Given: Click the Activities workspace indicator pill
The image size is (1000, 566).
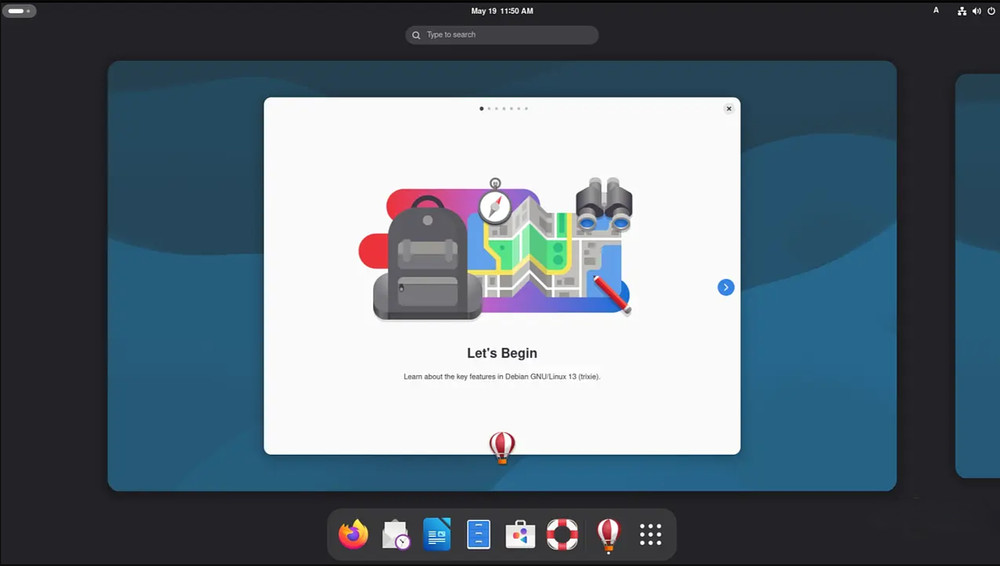Looking at the screenshot, I should click(x=19, y=11).
